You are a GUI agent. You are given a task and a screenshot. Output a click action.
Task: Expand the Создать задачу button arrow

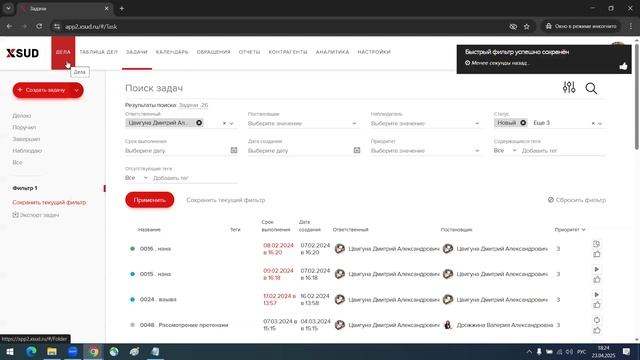(x=76, y=90)
